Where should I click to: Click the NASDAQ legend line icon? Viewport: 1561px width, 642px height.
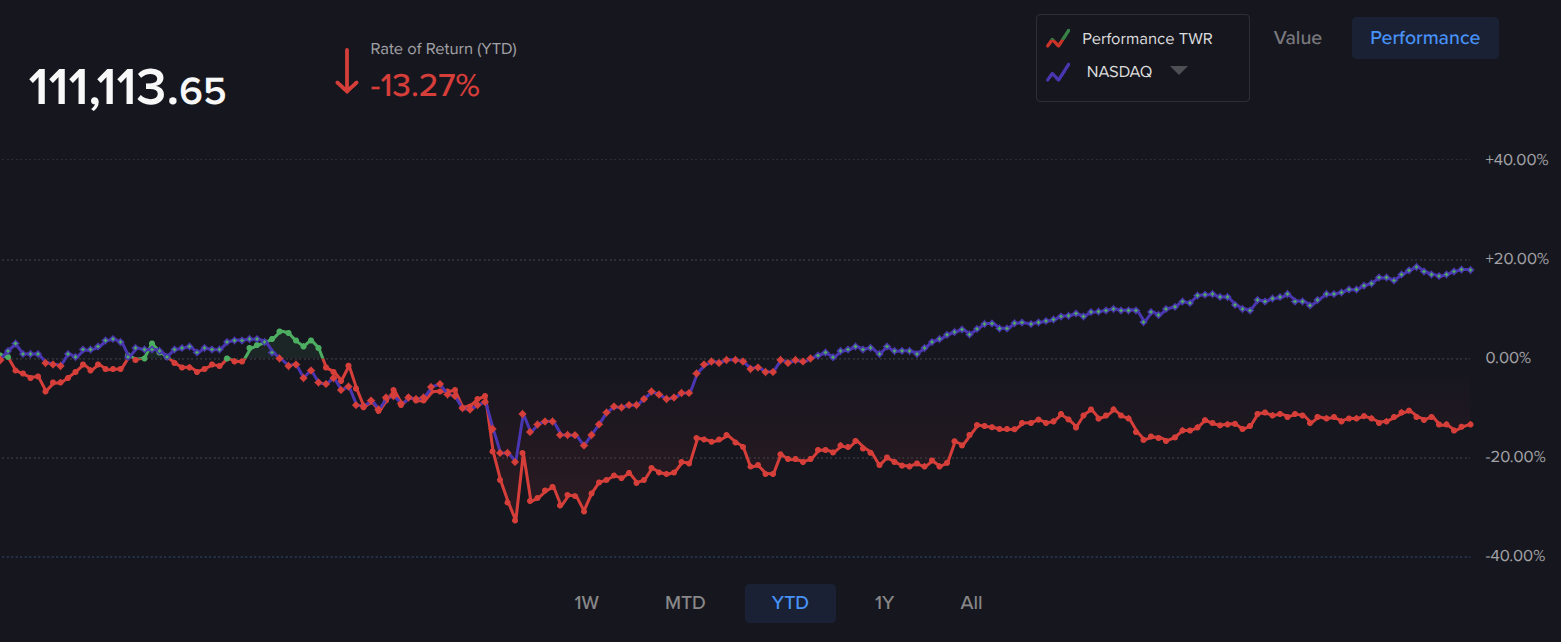(x=1058, y=72)
